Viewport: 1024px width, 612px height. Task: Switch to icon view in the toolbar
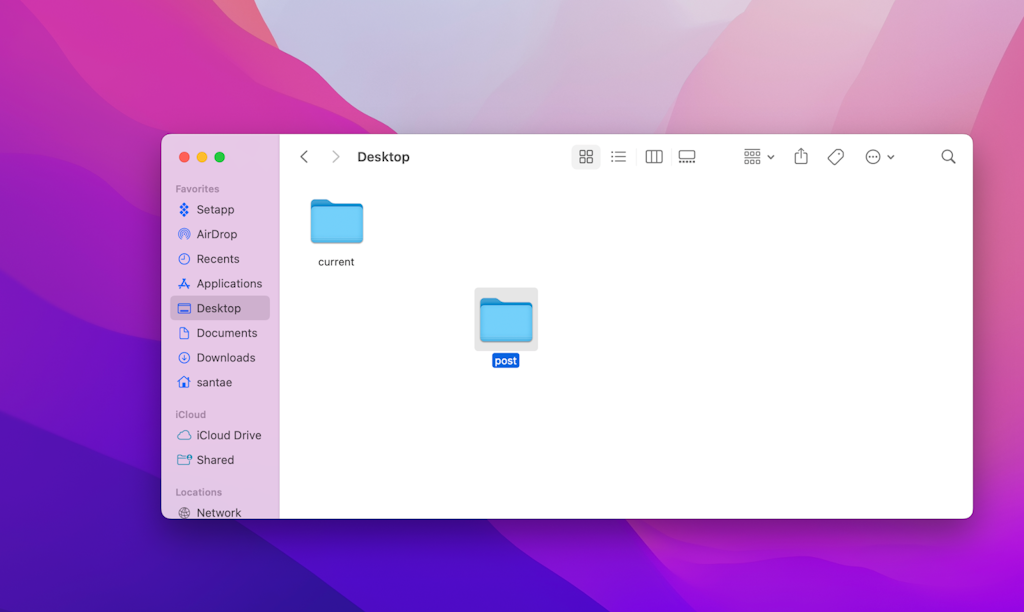(x=586, y=157)
